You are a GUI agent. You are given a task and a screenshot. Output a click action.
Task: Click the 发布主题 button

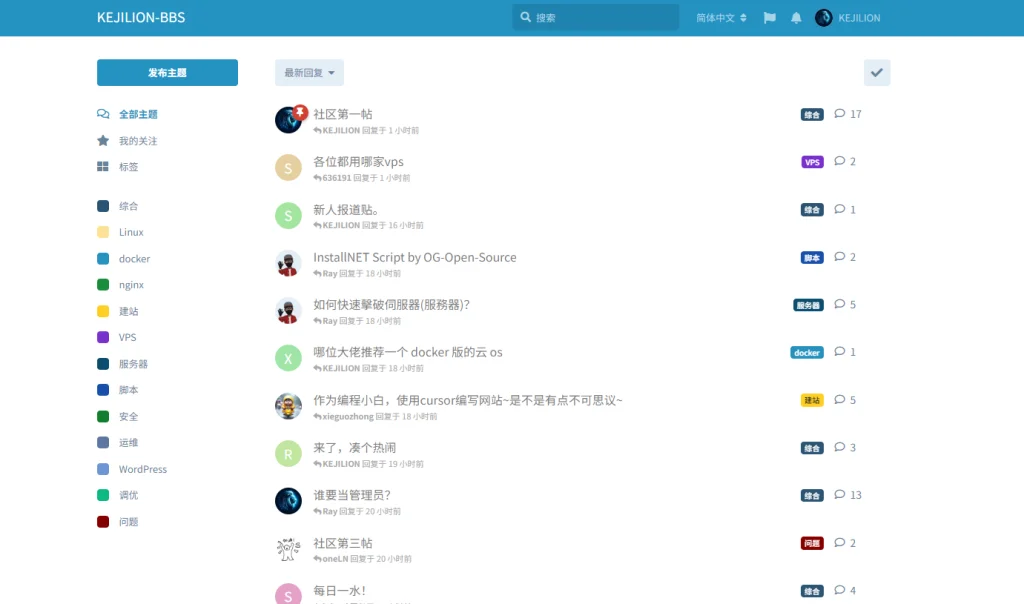point(166,72)
